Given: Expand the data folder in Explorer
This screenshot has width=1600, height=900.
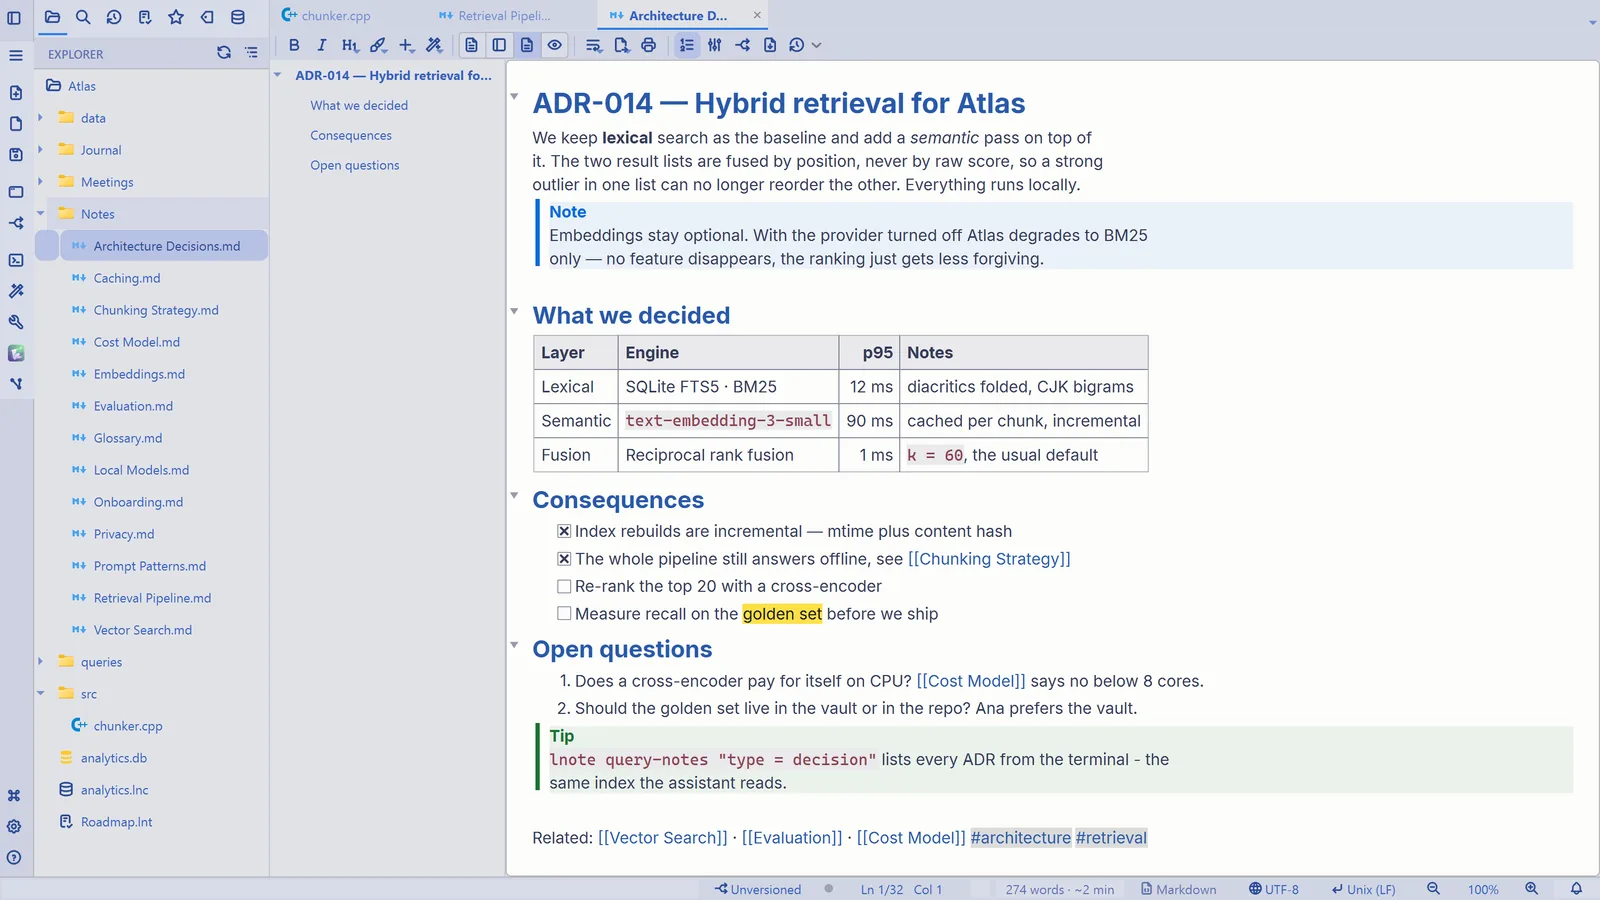Looking at the screenshot, I should (x=40, y=118).
